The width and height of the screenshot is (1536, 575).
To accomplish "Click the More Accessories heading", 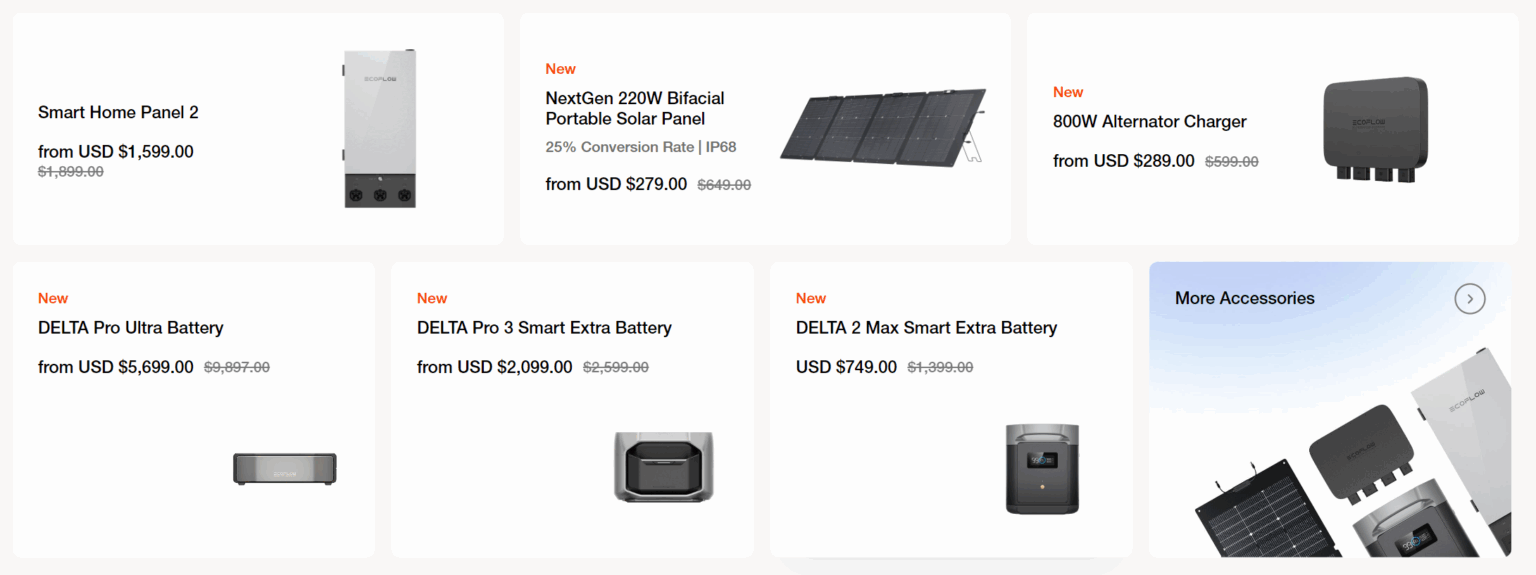I will click(x=1244, y=298).
